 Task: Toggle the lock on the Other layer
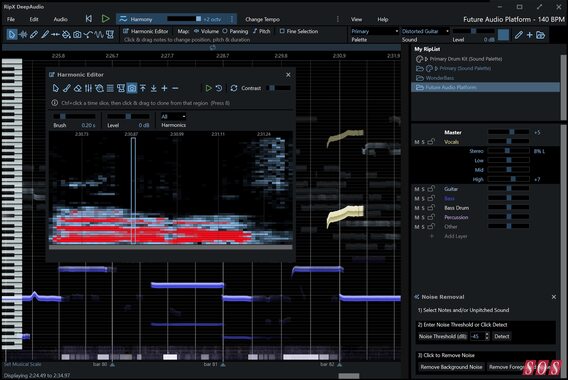coord(431,226)
